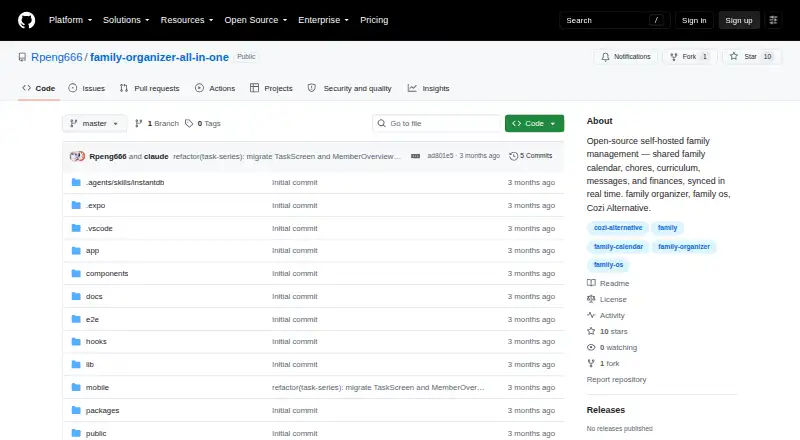Click the family topic tag
Image resolution: width=800 pixels, height=440 pixels.
click(667, 228)
